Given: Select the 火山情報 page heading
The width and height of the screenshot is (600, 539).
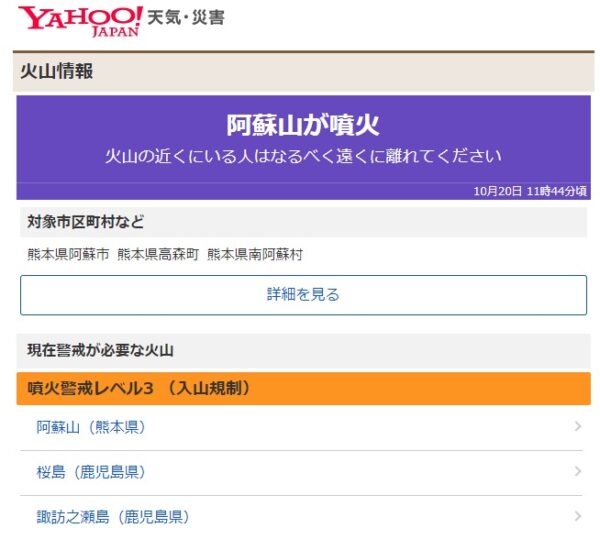Looking at the screenshot, I should click(x=57, y=71).
